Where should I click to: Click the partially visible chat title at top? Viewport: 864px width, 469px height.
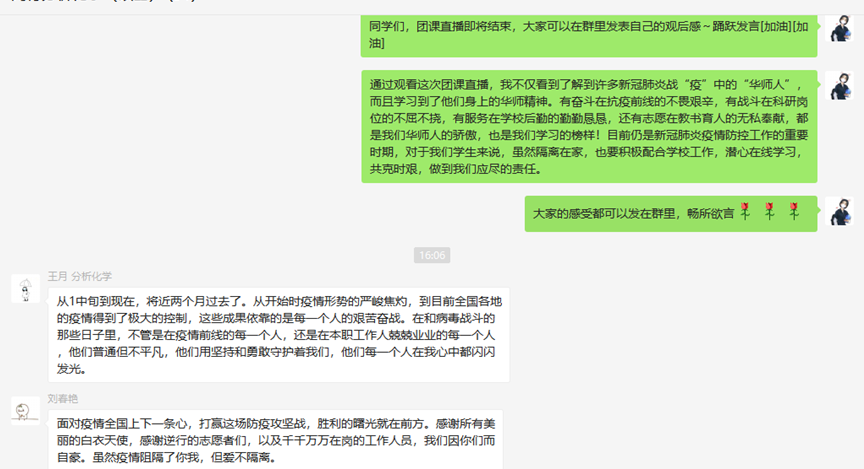(104, 2)
